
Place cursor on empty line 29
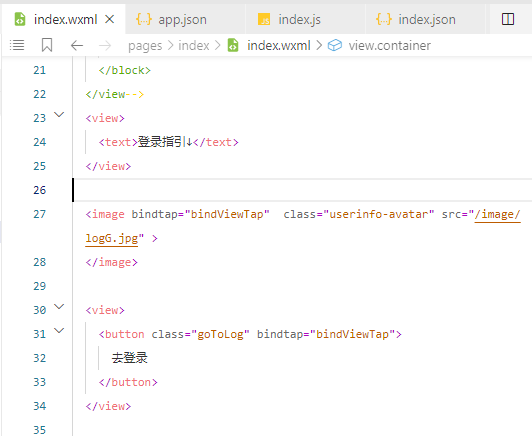pos(302,286)
